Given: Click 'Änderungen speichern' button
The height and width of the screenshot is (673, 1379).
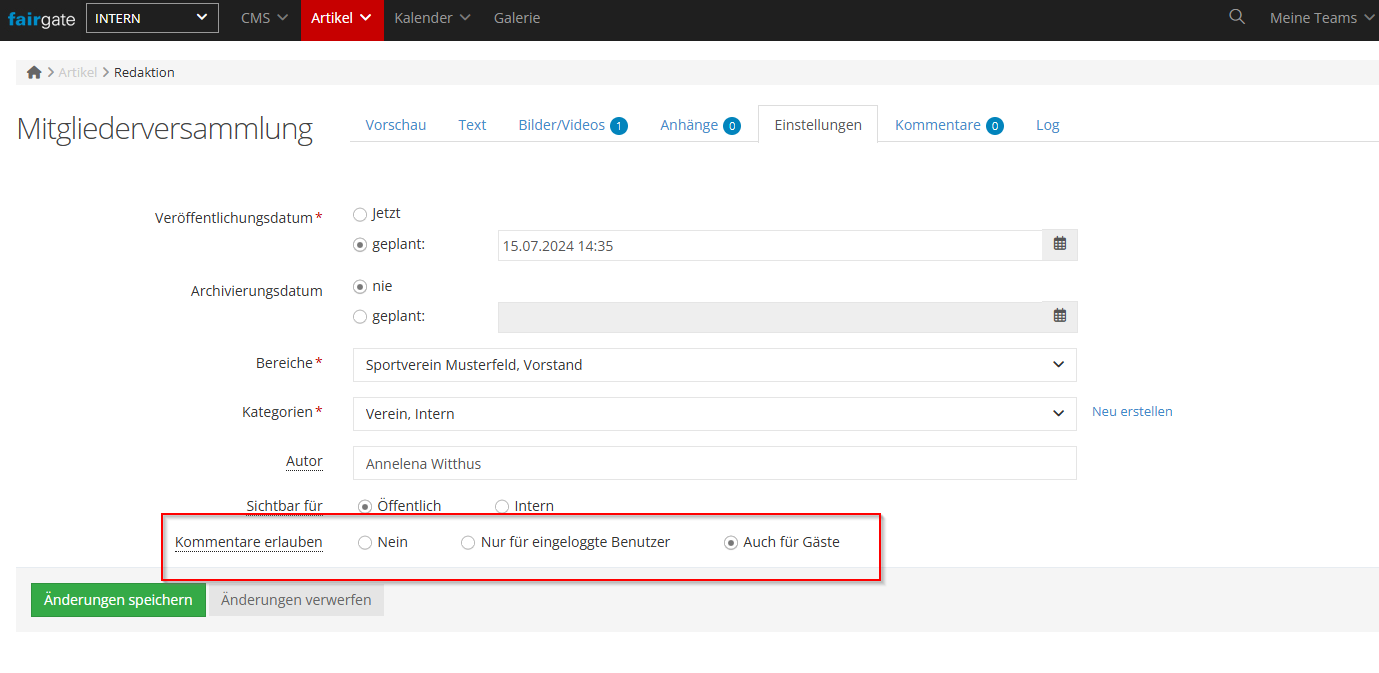Looking at the screenshot, I should coord(118,600).
